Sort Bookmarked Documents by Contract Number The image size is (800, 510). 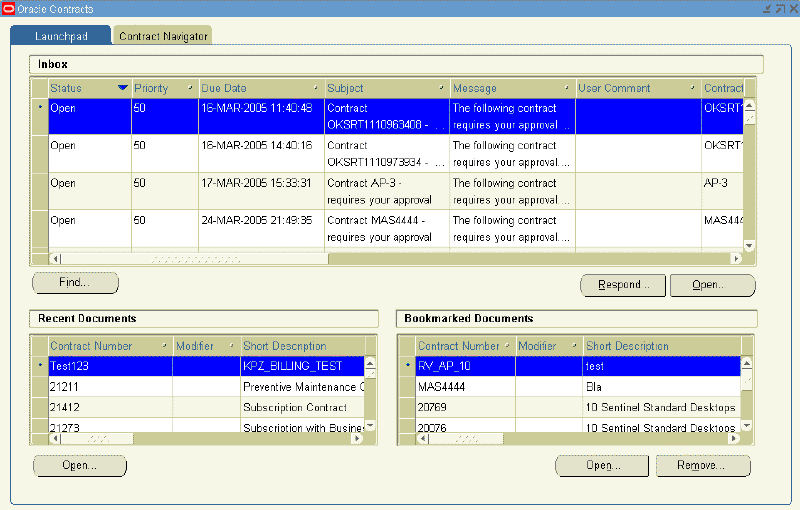465,346
